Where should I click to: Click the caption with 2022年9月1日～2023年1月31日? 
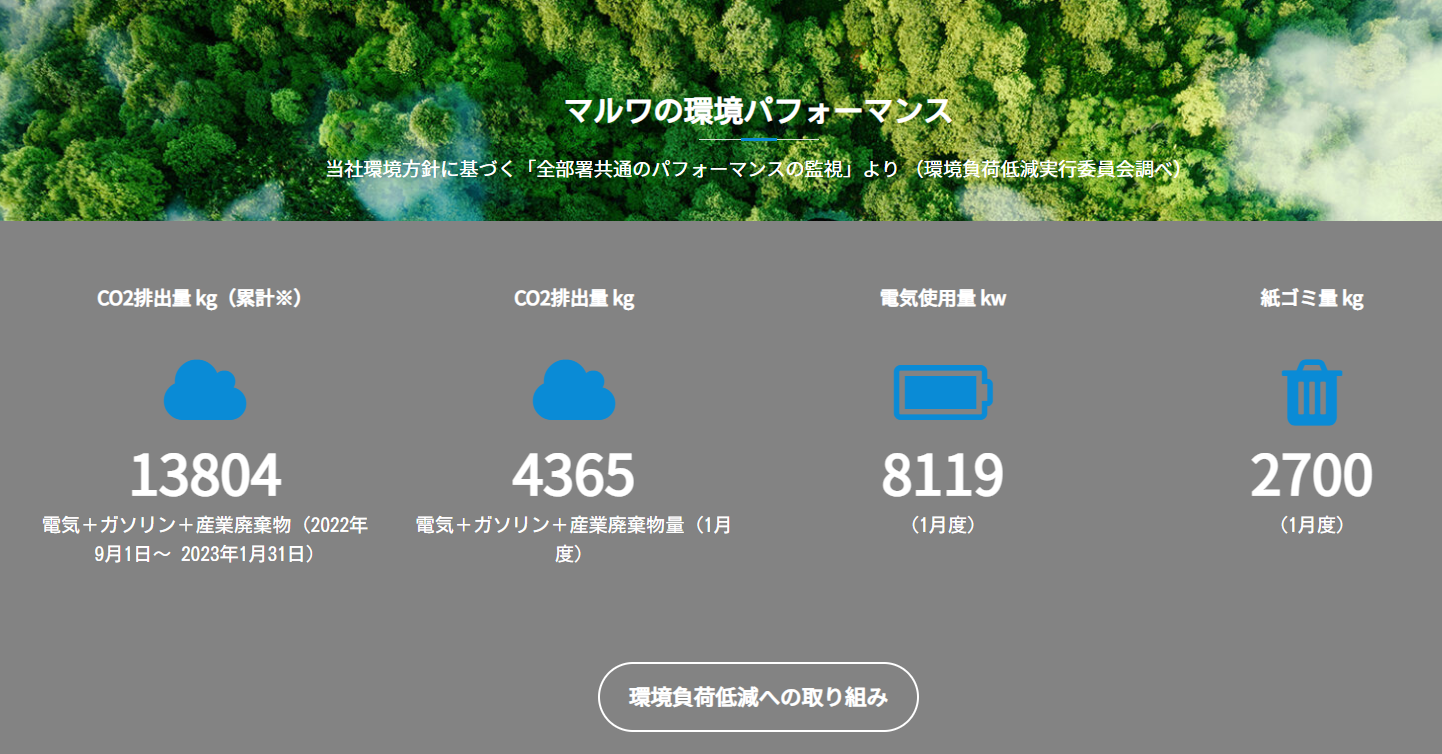click(205, 539)
